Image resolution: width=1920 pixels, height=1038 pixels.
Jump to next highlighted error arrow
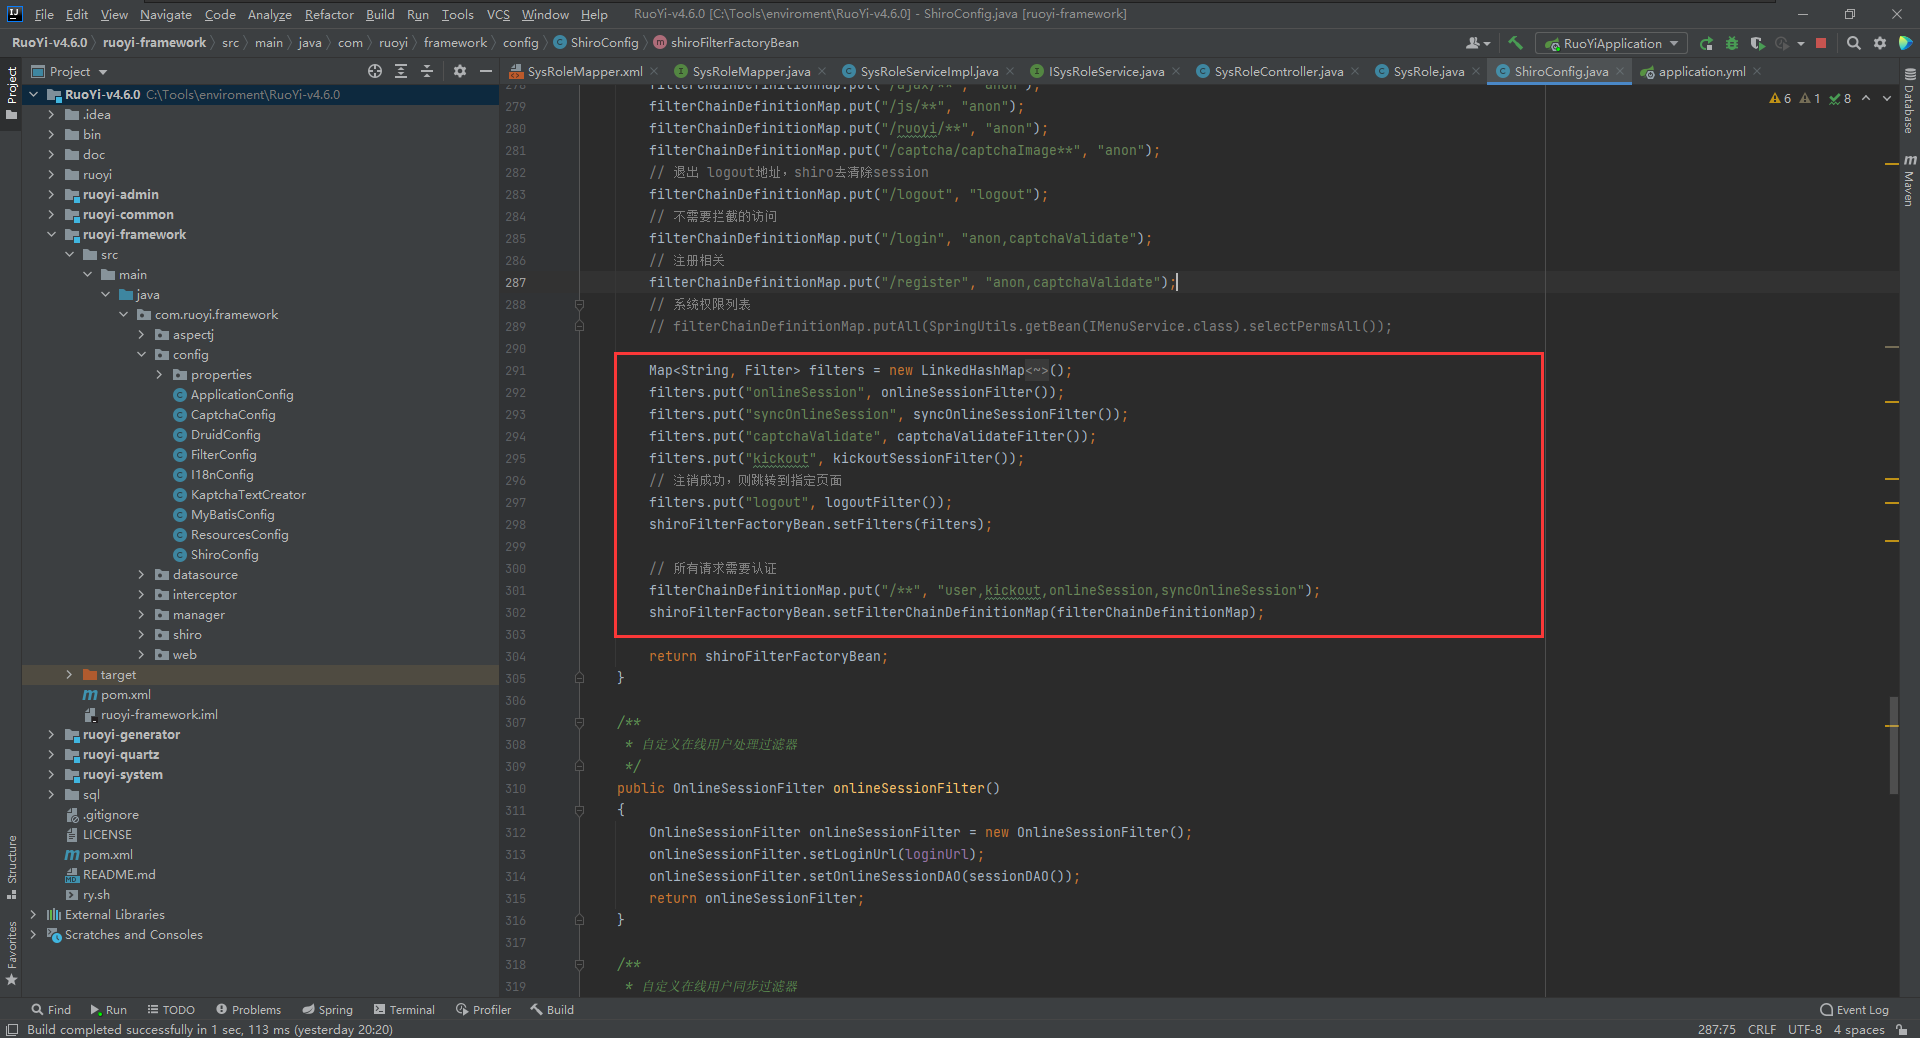[1887, 98]
